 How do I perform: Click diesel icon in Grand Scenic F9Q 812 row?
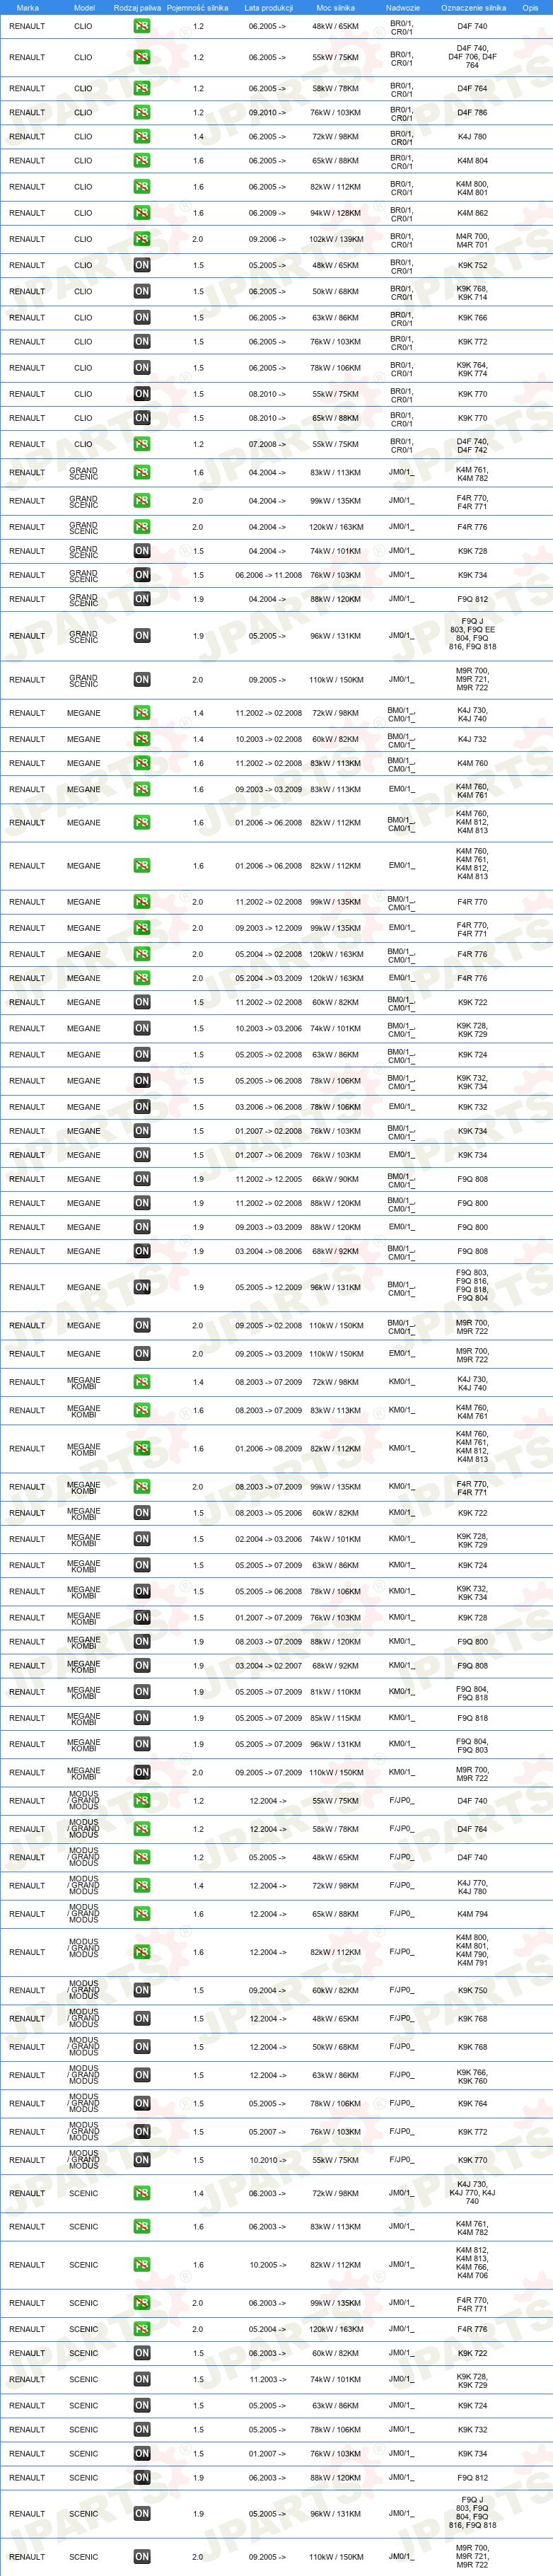point(142,599)
